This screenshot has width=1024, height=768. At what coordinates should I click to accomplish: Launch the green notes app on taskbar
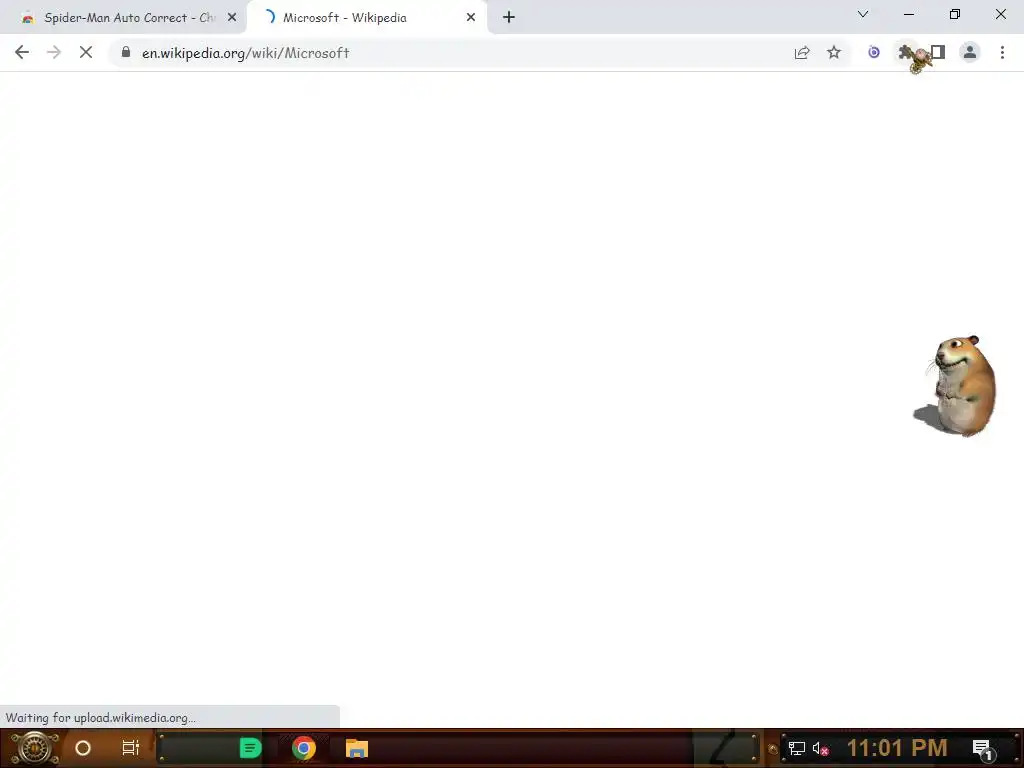point(250,748)
